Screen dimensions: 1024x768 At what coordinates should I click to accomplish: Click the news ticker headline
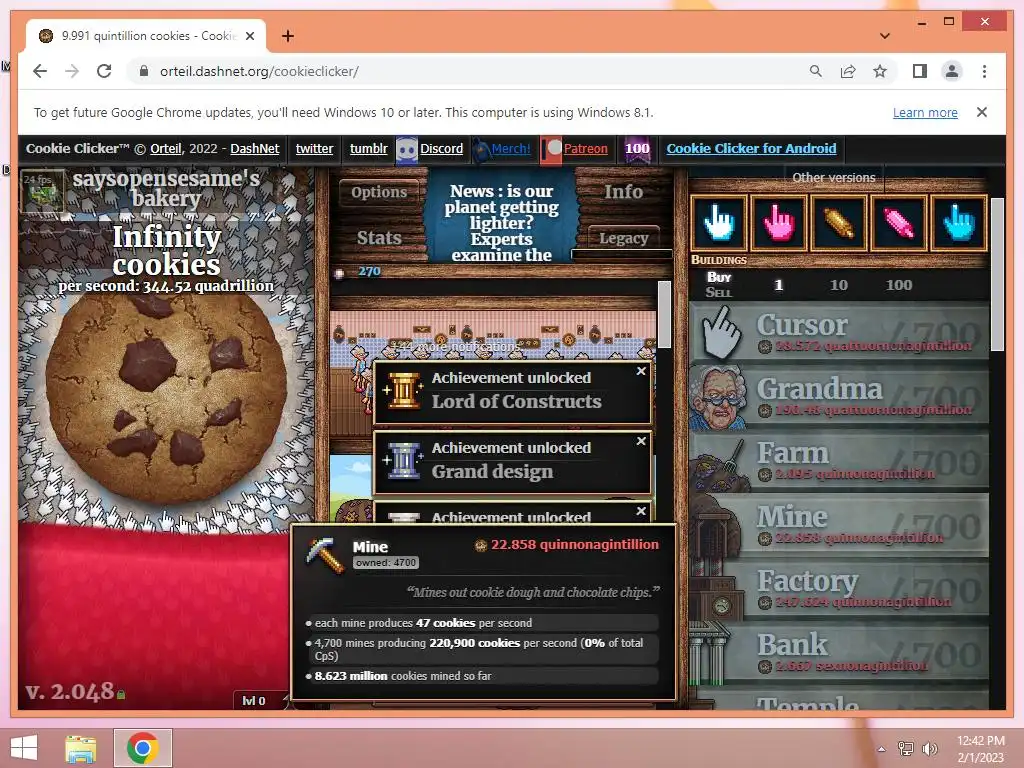[502, 223]
